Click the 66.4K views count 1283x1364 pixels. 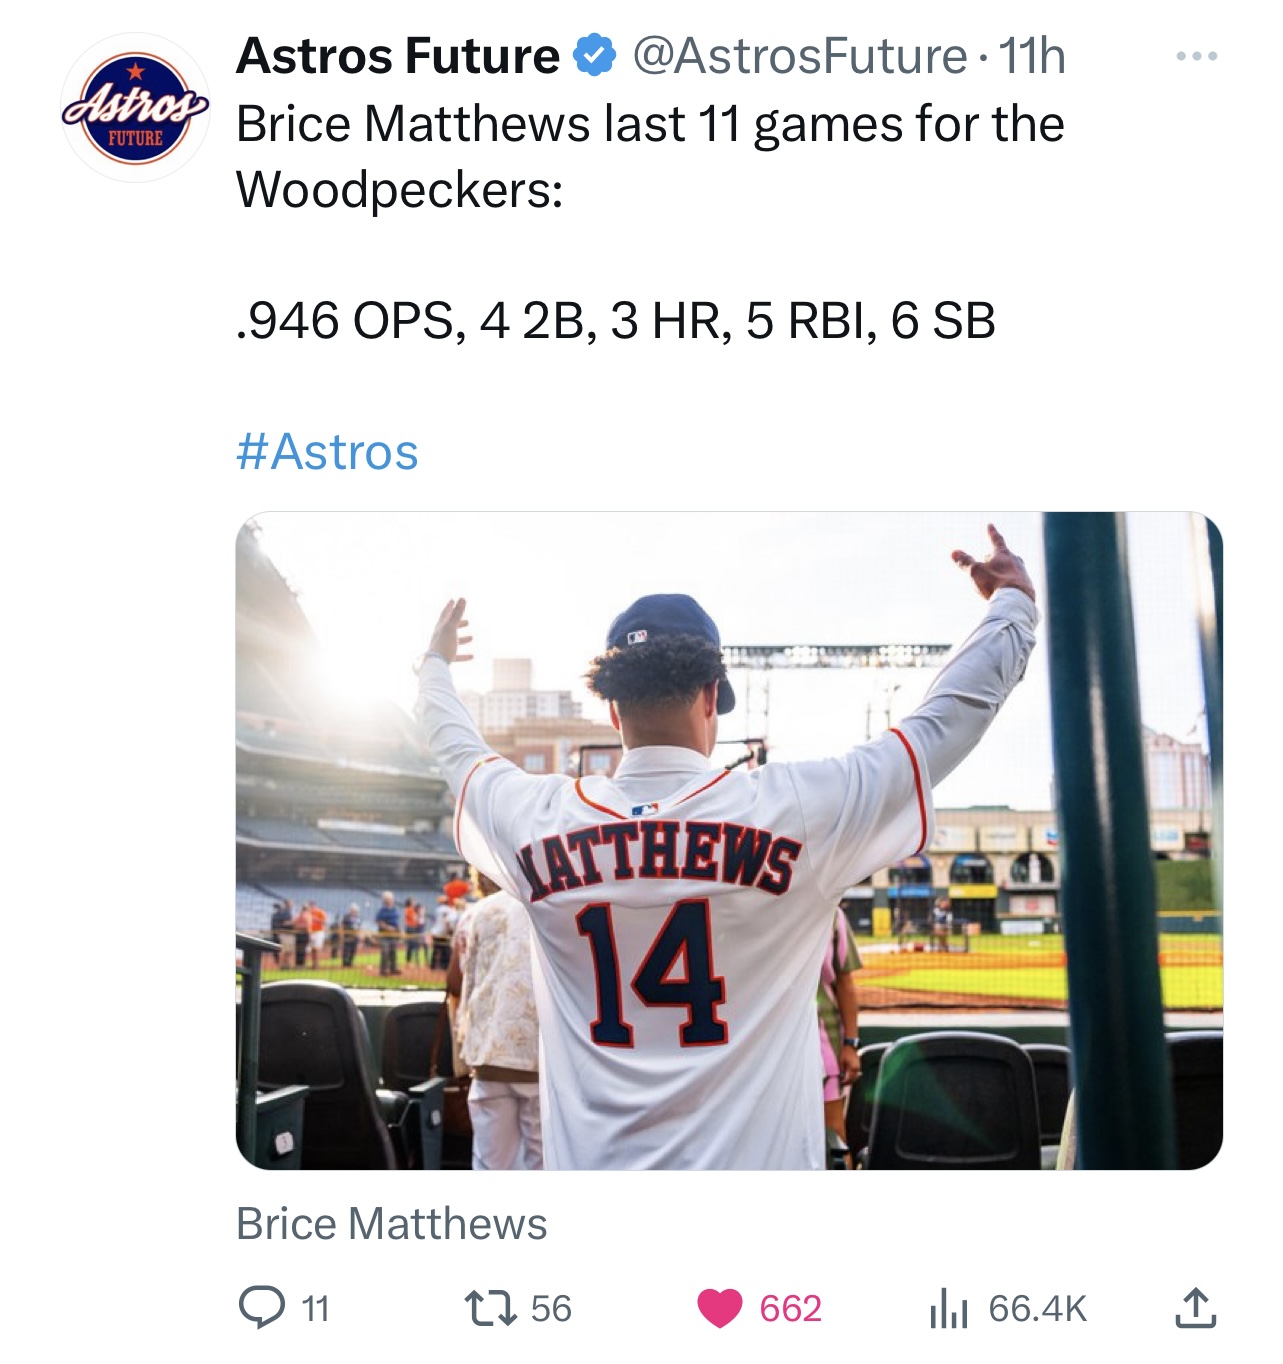(1036, 1308)
